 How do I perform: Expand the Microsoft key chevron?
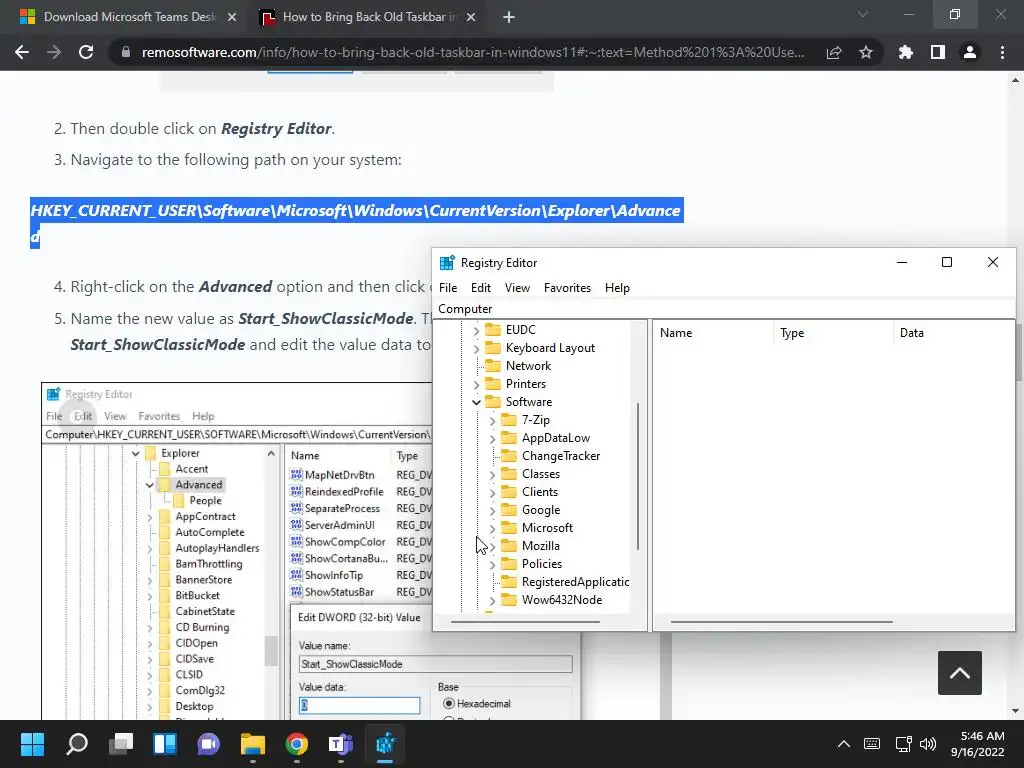[x=492, y=528]
